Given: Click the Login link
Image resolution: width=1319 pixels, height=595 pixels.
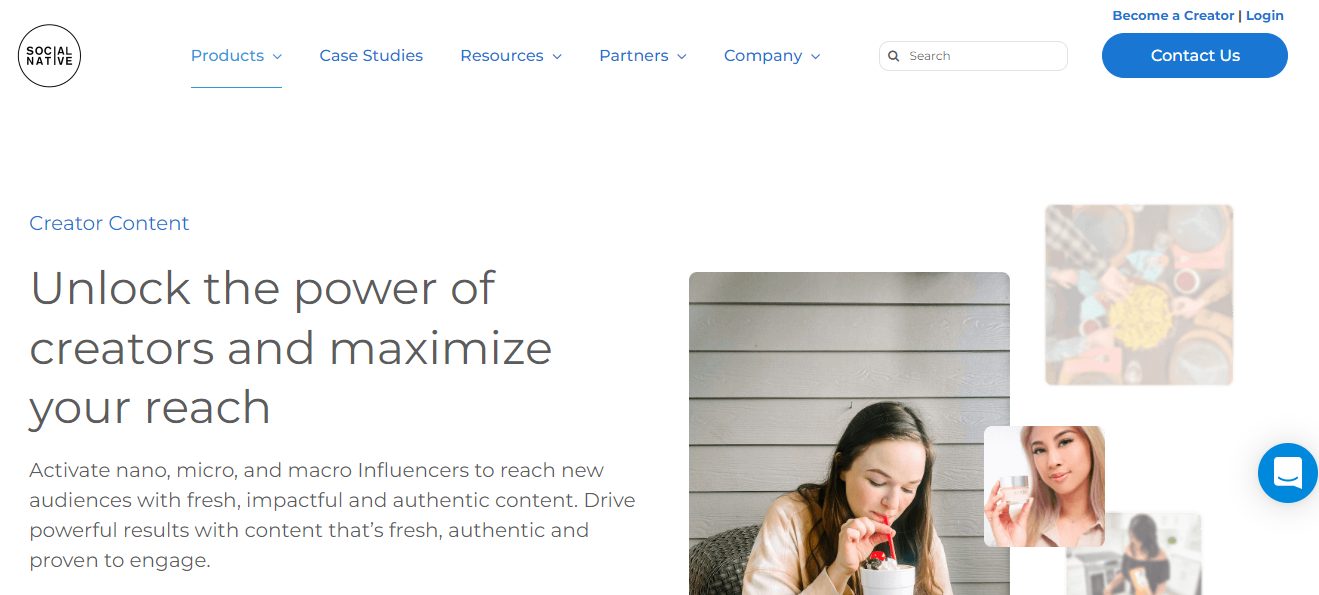Looking at the screenshot, I should pyautogui.click(x=1264, y=16).
